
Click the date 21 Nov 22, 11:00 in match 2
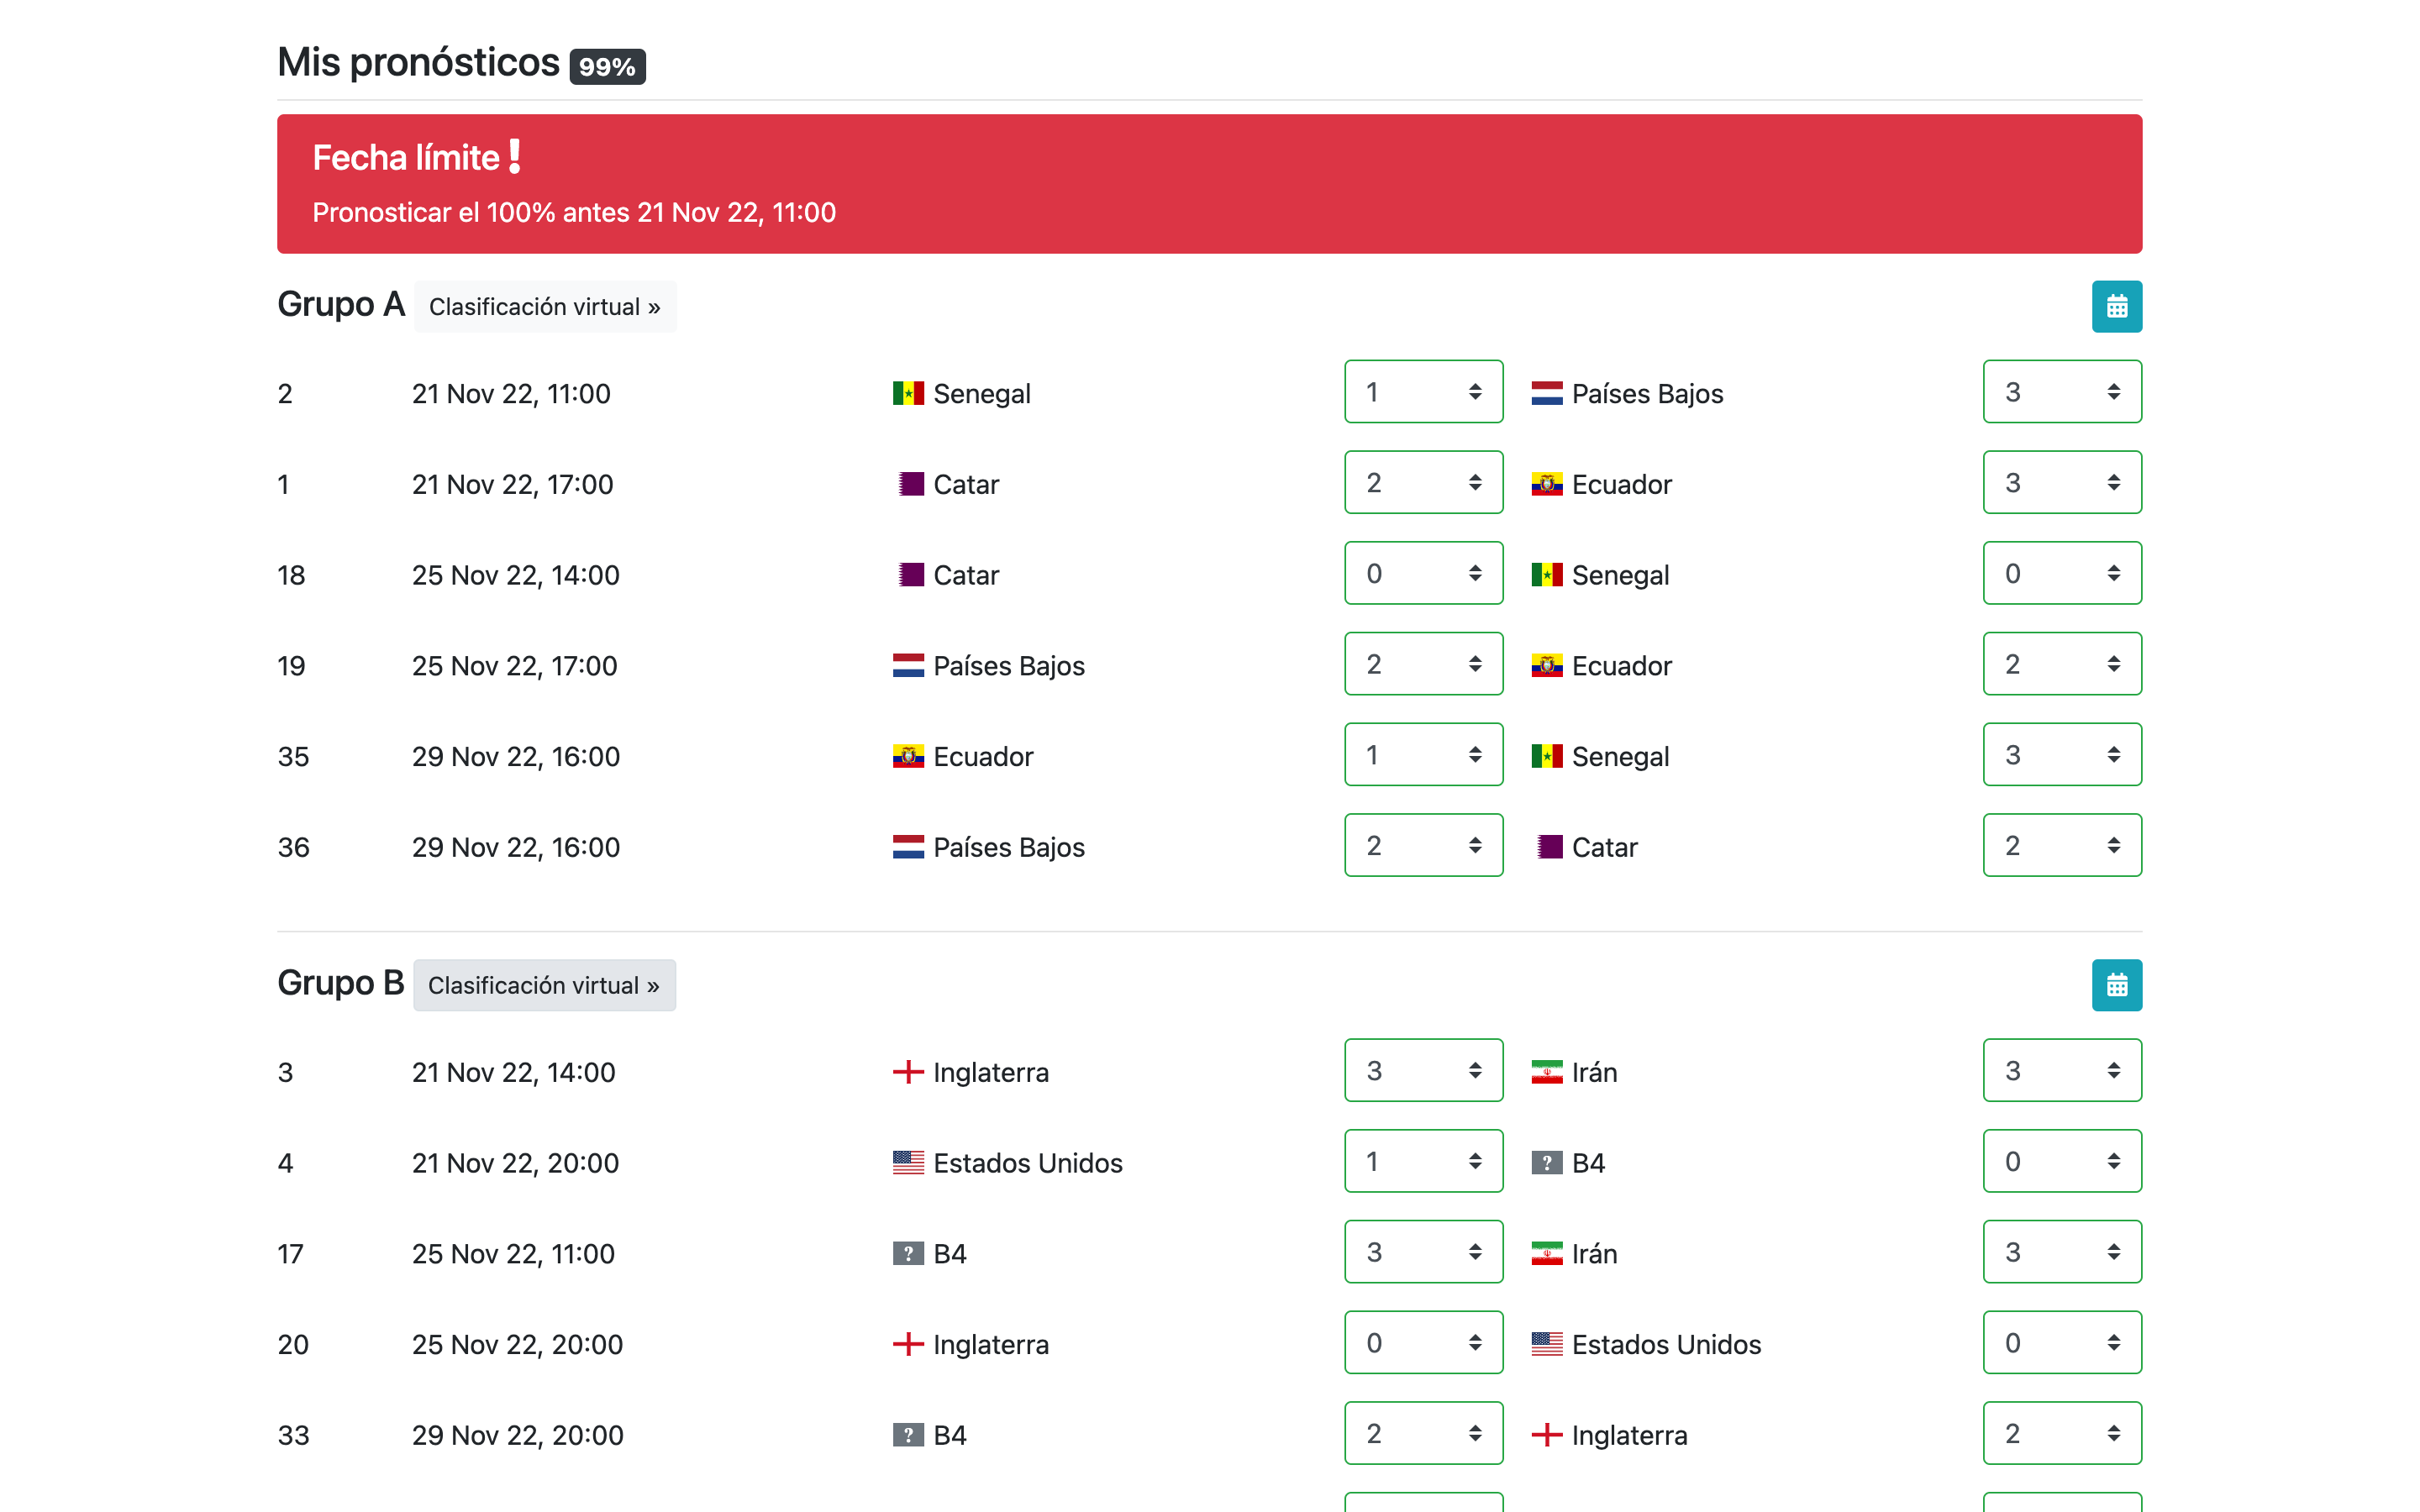pos(511,394)
